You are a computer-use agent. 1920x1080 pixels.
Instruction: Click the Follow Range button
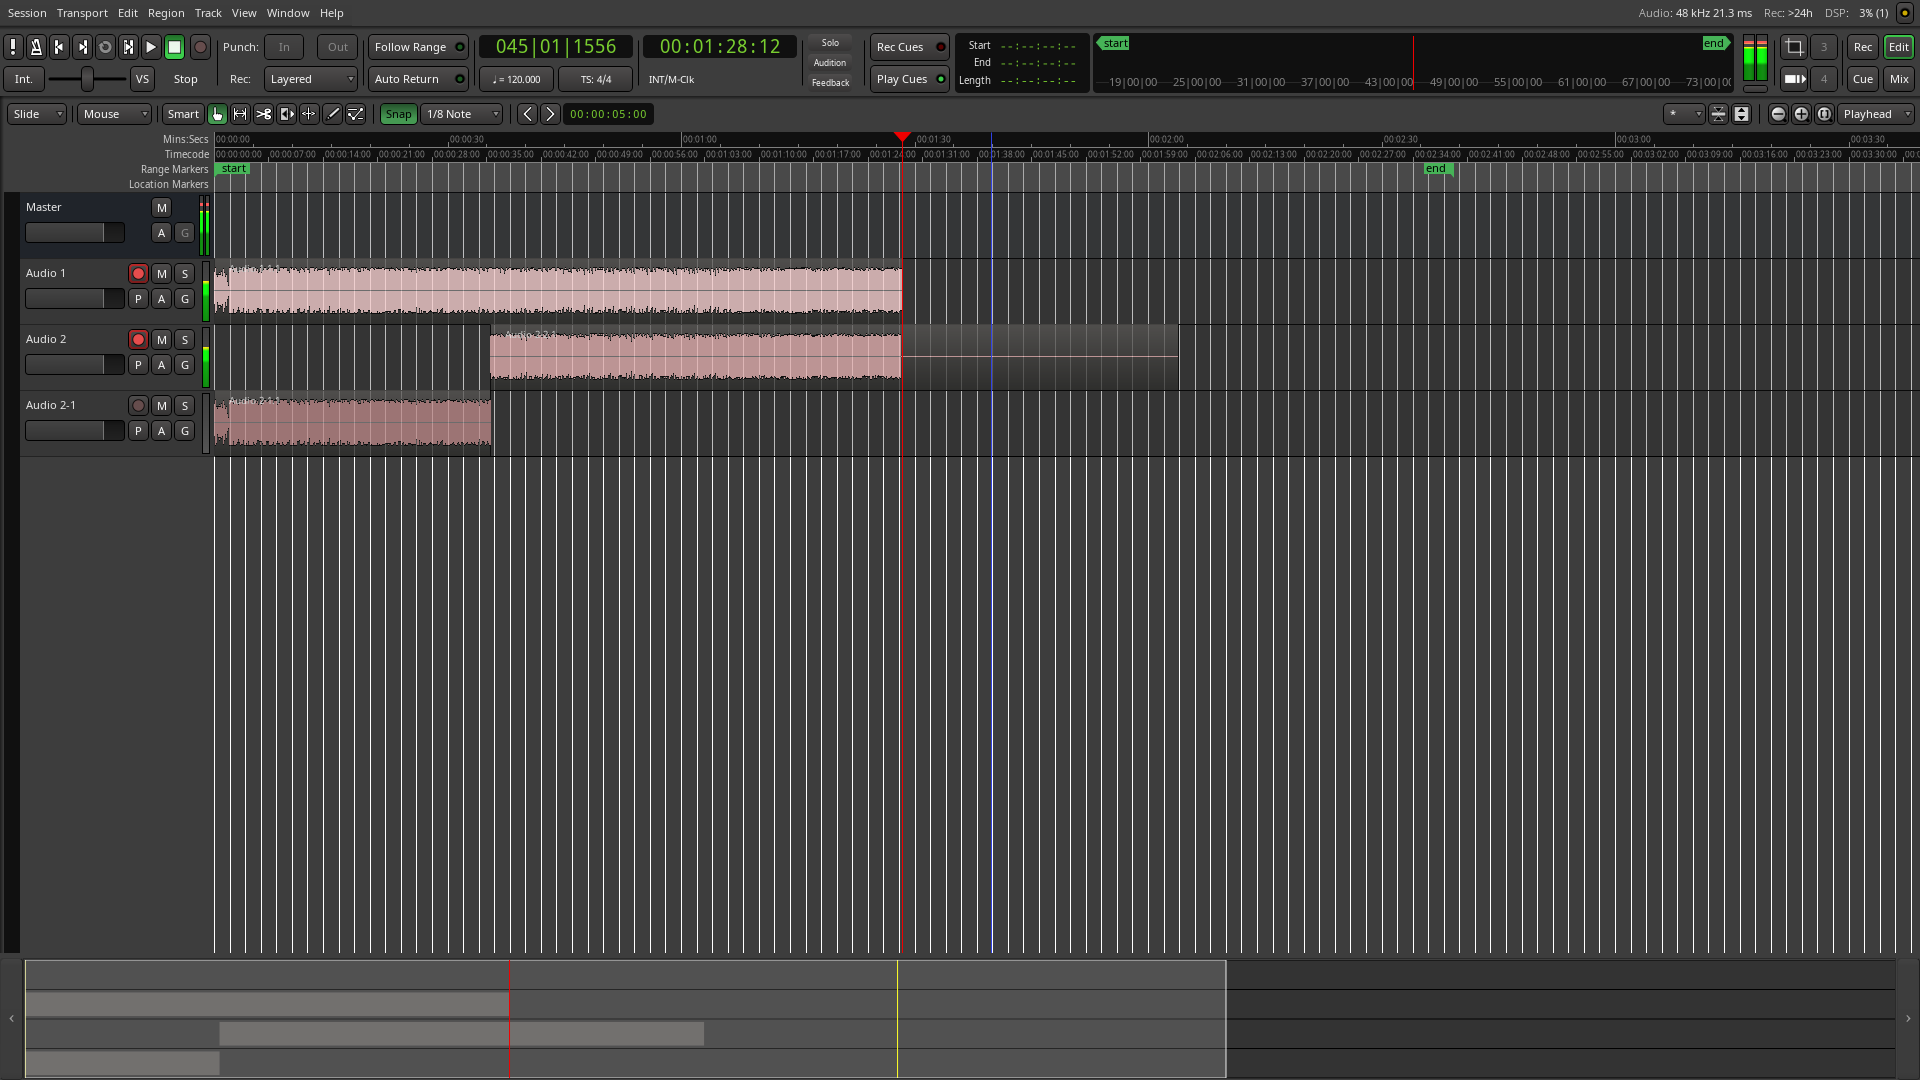[x=411, y=47]
